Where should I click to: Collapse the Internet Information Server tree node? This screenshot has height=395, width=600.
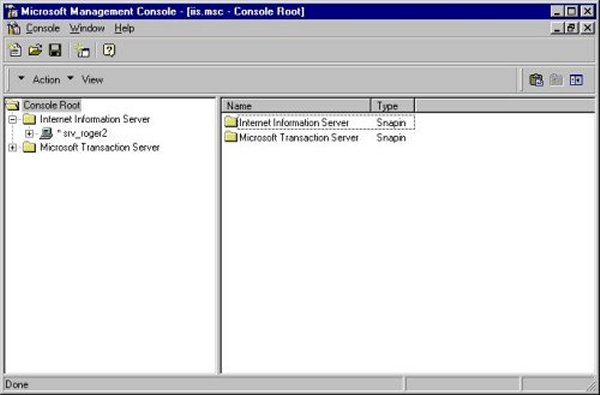[x=13, y=119]
